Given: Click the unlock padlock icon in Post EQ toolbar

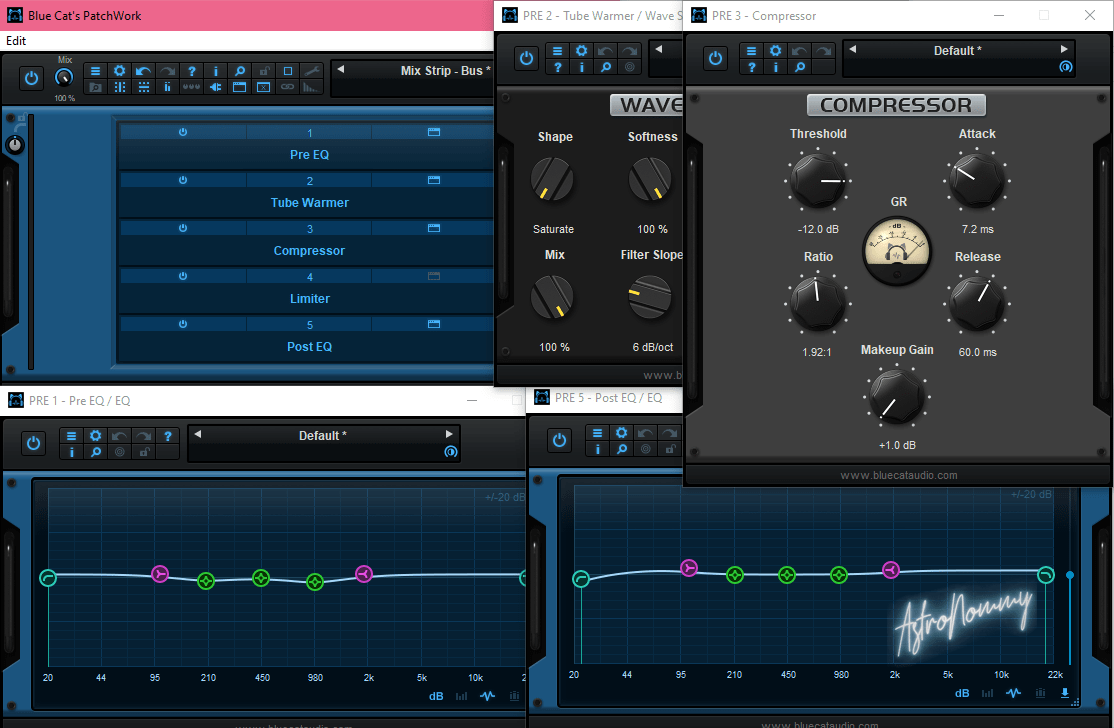Looking at the screenshot, I should click(670, 449).
